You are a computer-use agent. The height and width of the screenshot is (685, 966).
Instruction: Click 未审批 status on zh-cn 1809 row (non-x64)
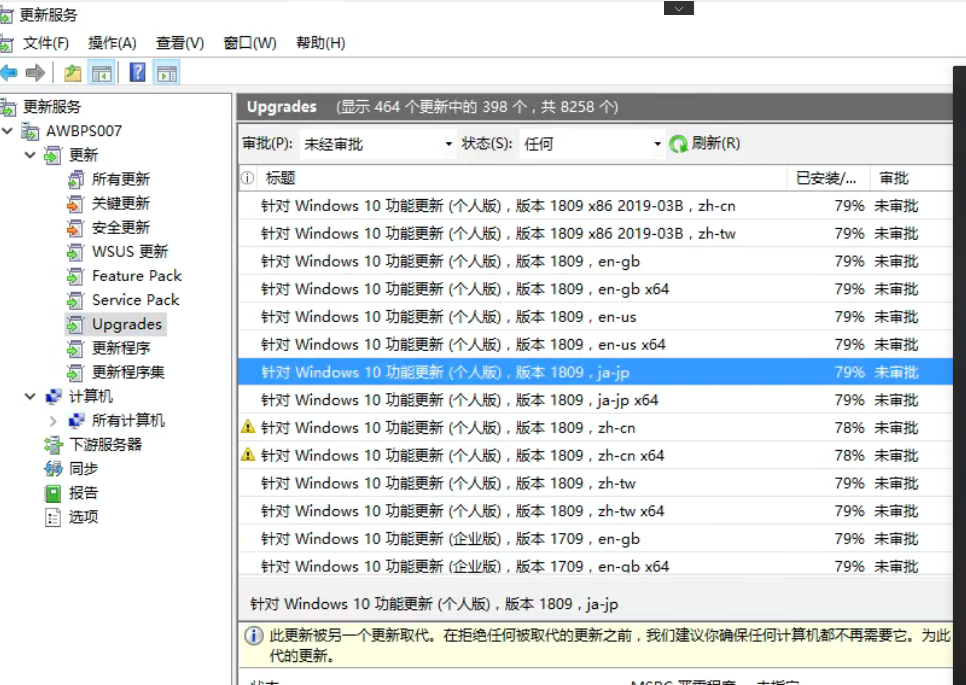point(896,428)
